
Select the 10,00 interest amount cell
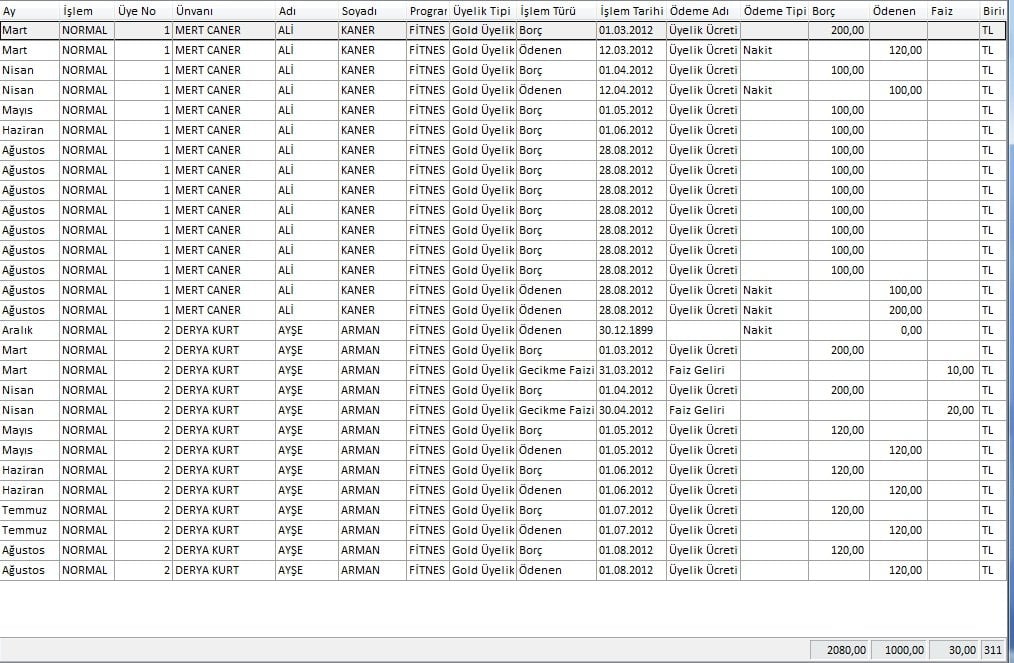[952, 370]
